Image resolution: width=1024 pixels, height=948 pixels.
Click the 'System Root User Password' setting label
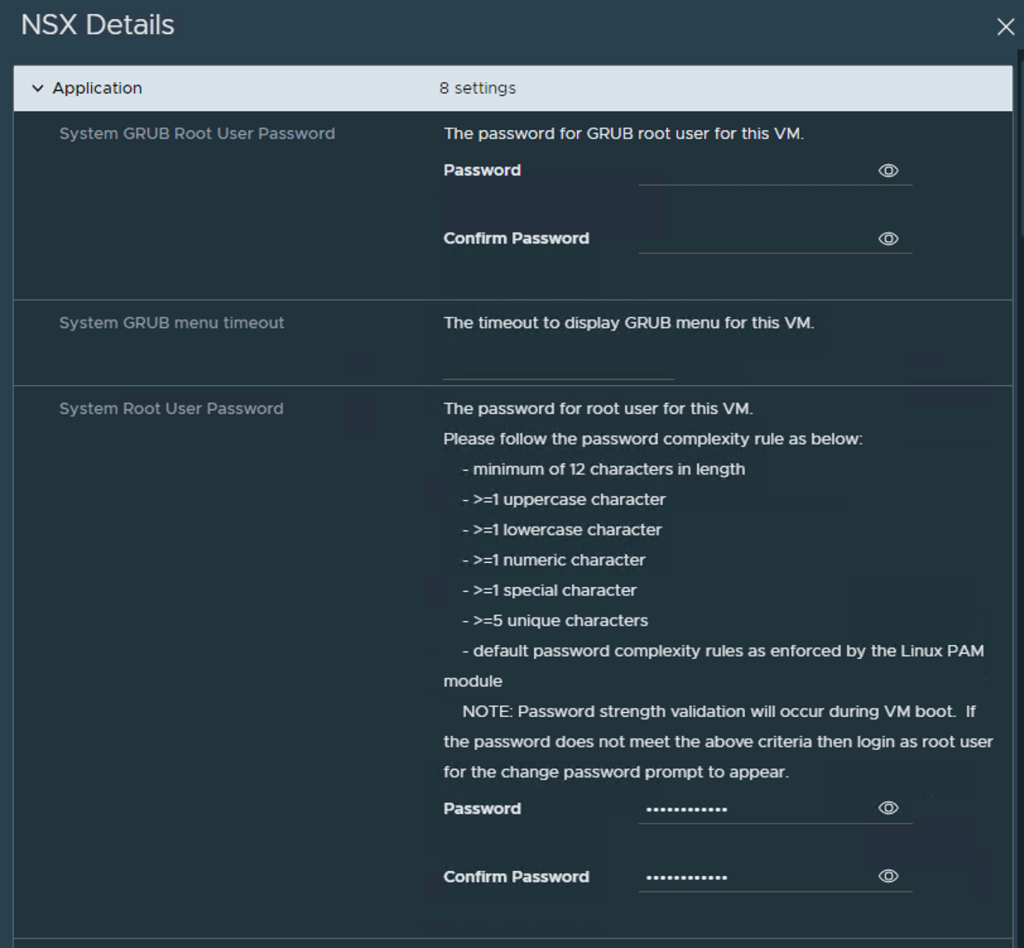pos(171,408)
